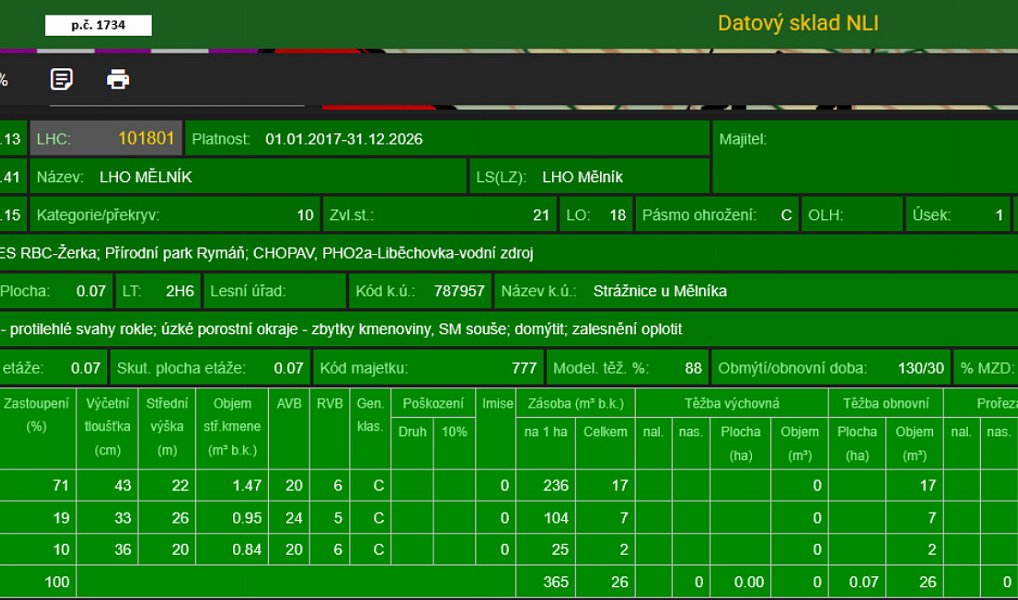Viewport: 1018px width, 600px height.
Task: Click the Majitel field
Action: (865, 156)
